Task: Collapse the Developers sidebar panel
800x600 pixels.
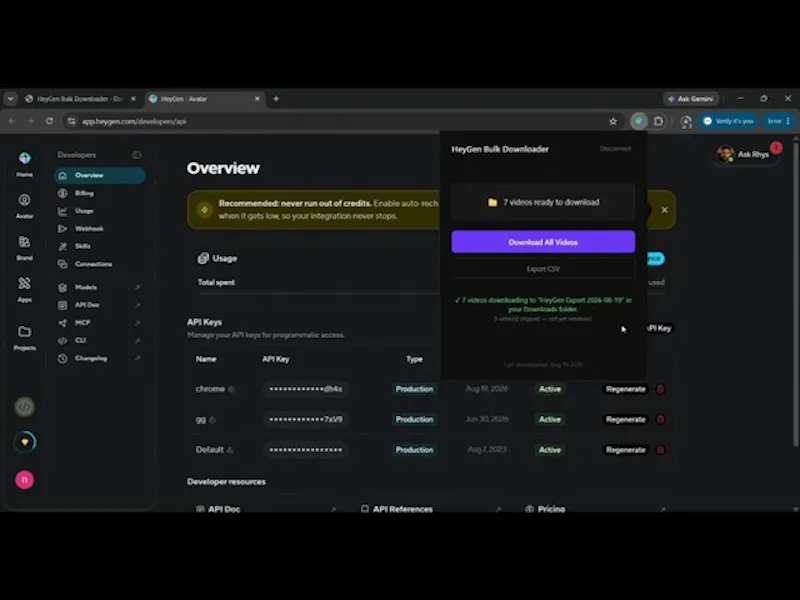Action: (136, 155)
